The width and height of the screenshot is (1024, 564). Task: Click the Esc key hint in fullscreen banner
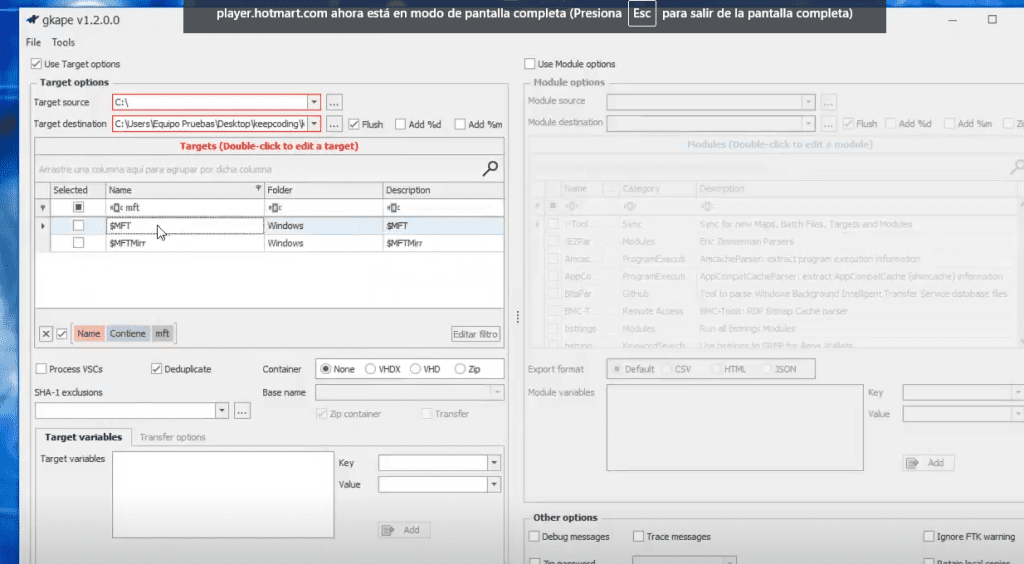[x=642, y=14]
